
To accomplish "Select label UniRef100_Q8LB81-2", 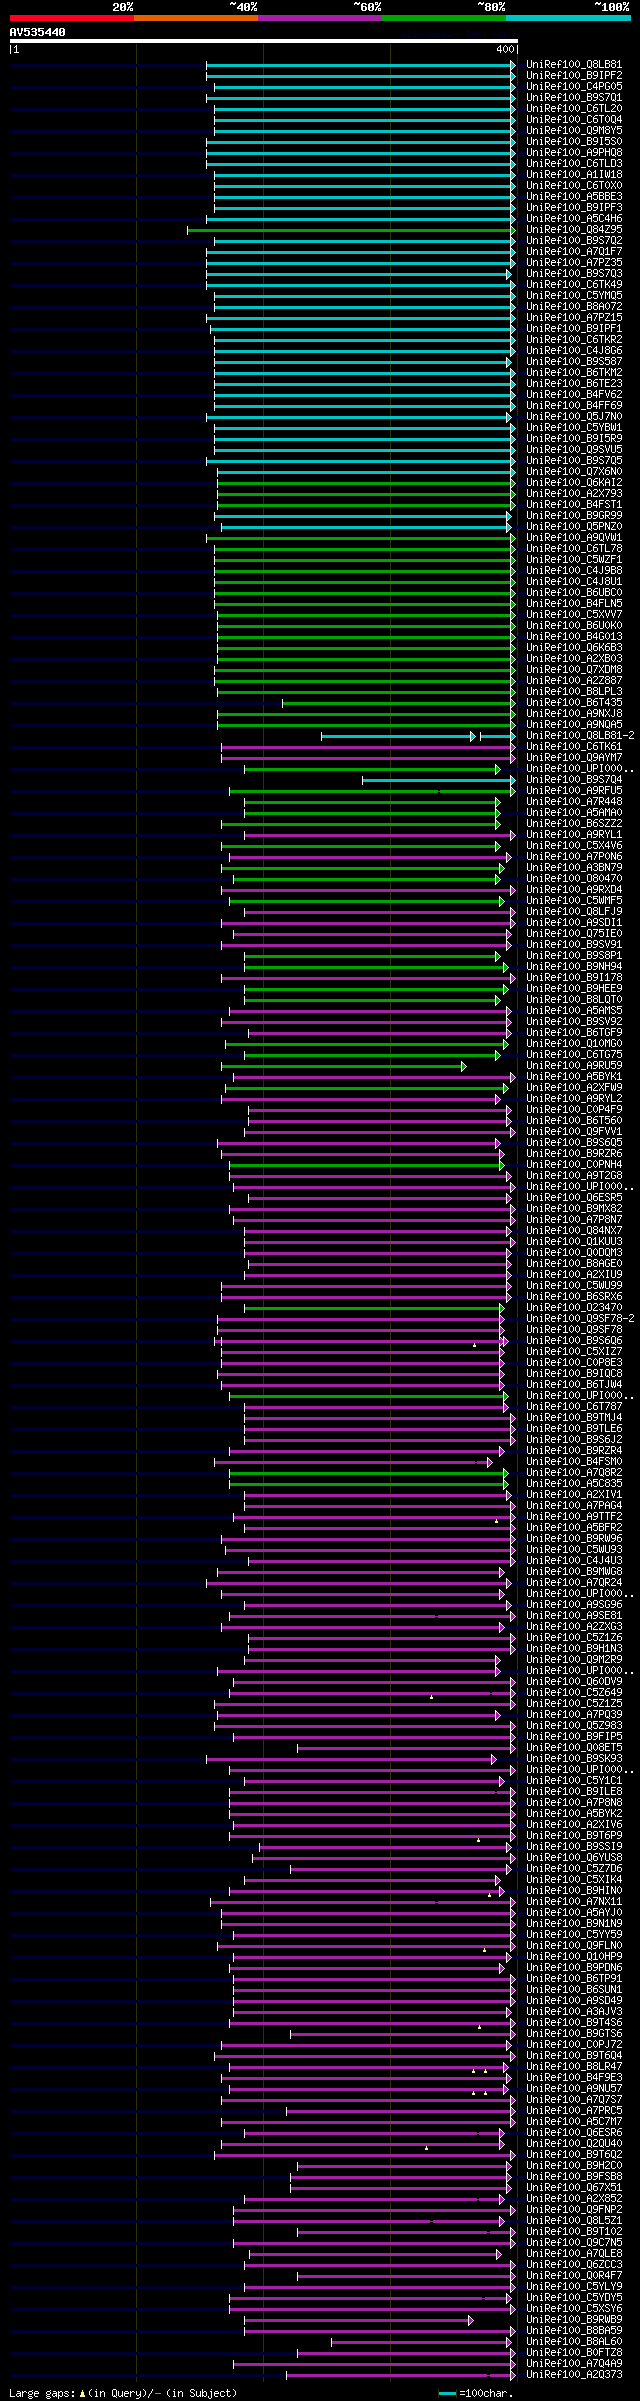I will pos(580,736).
